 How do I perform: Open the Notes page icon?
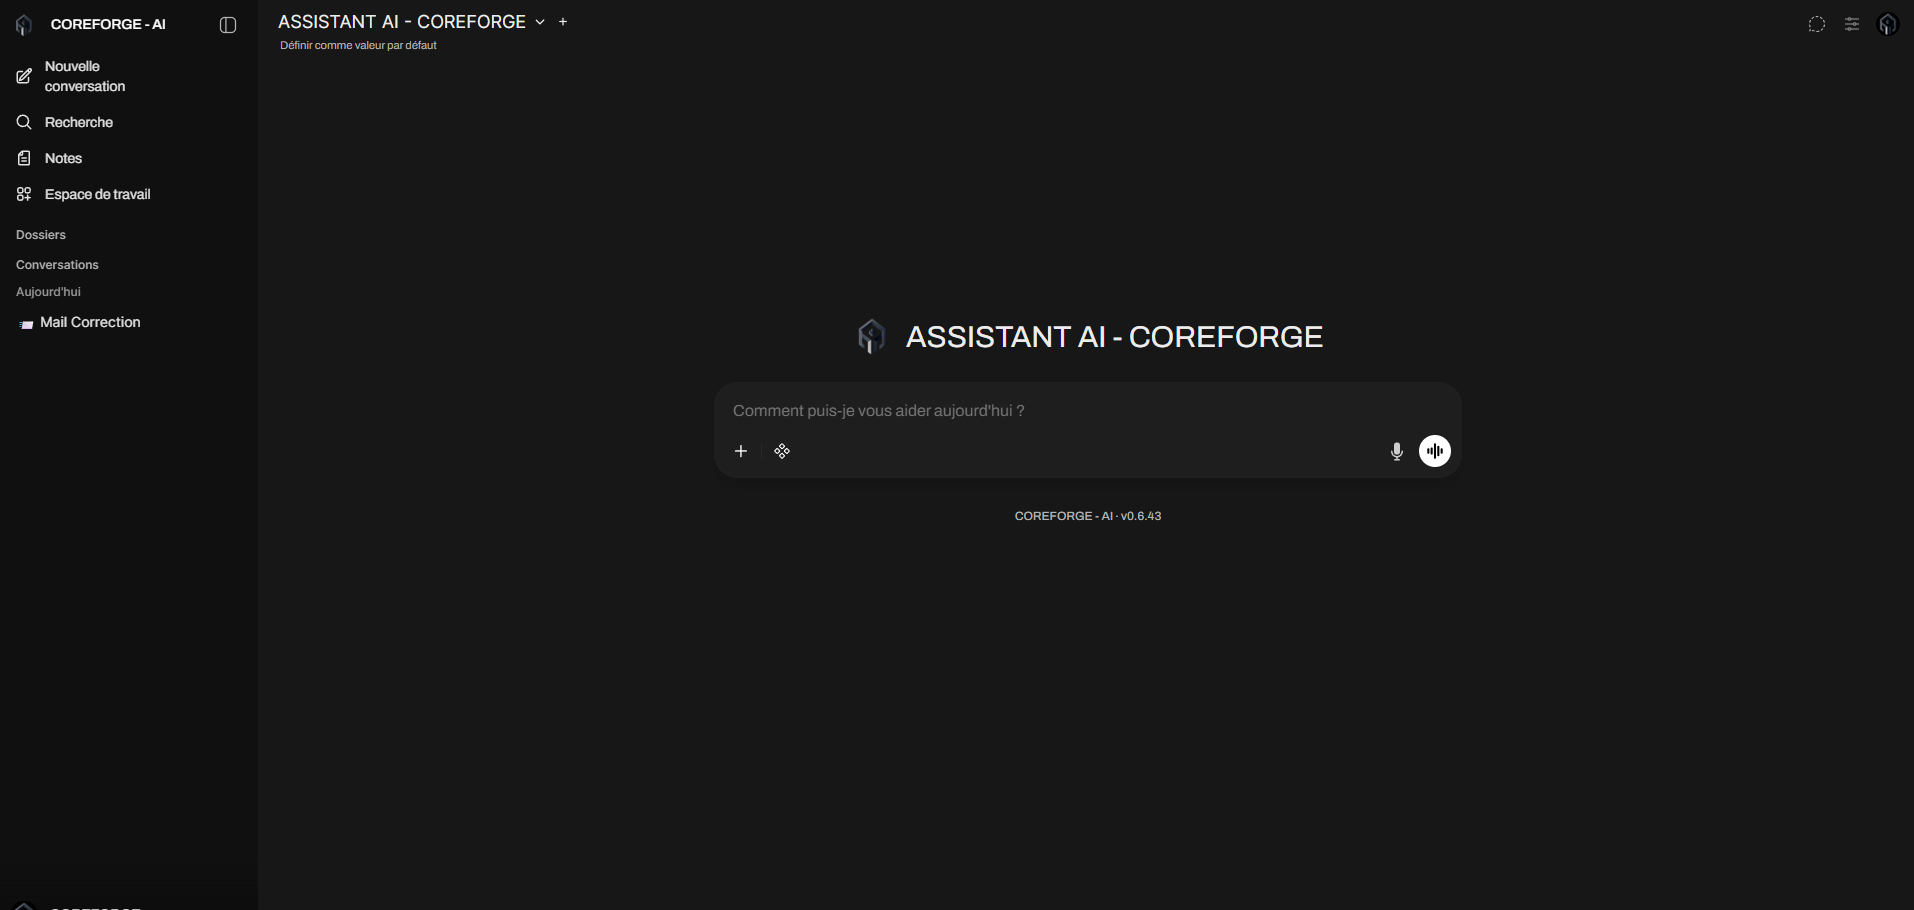tap(24, 158)
